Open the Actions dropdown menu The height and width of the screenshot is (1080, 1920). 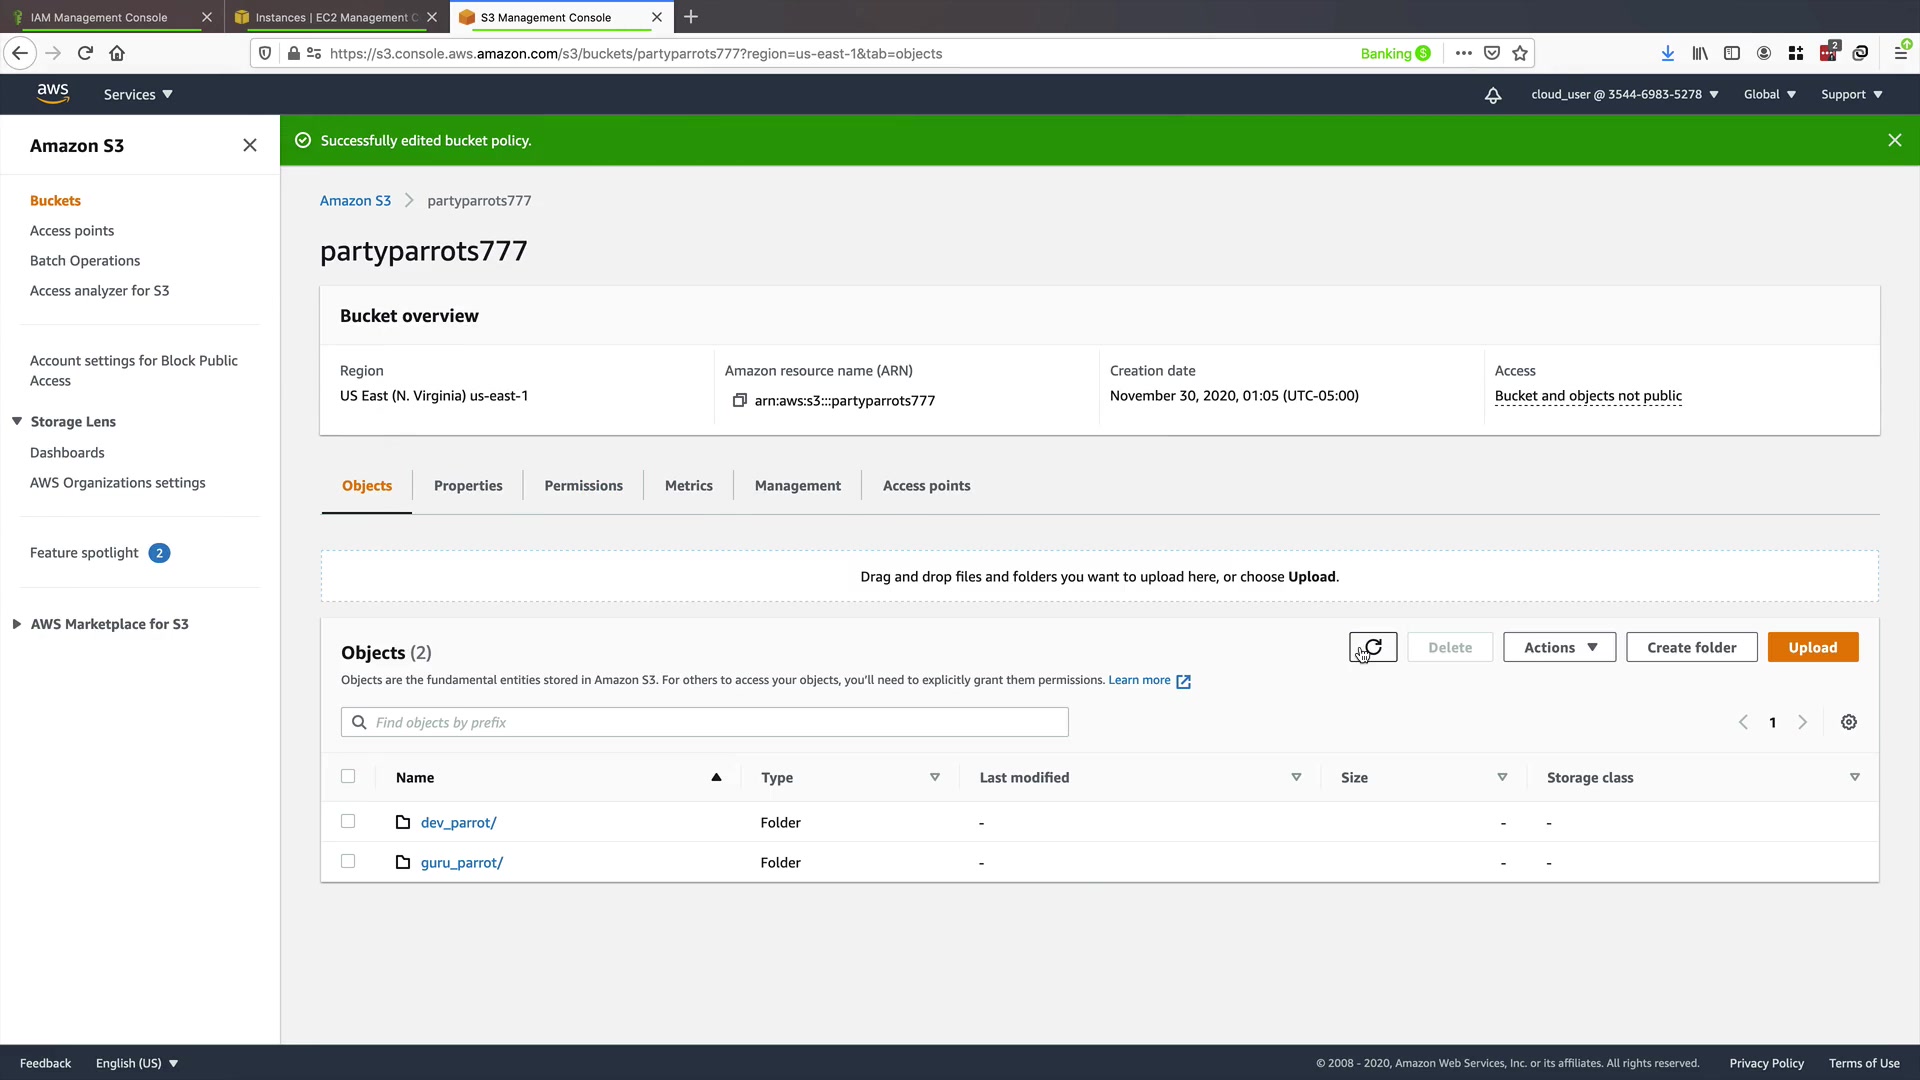pyautogui.click(x=1559, y=647)
